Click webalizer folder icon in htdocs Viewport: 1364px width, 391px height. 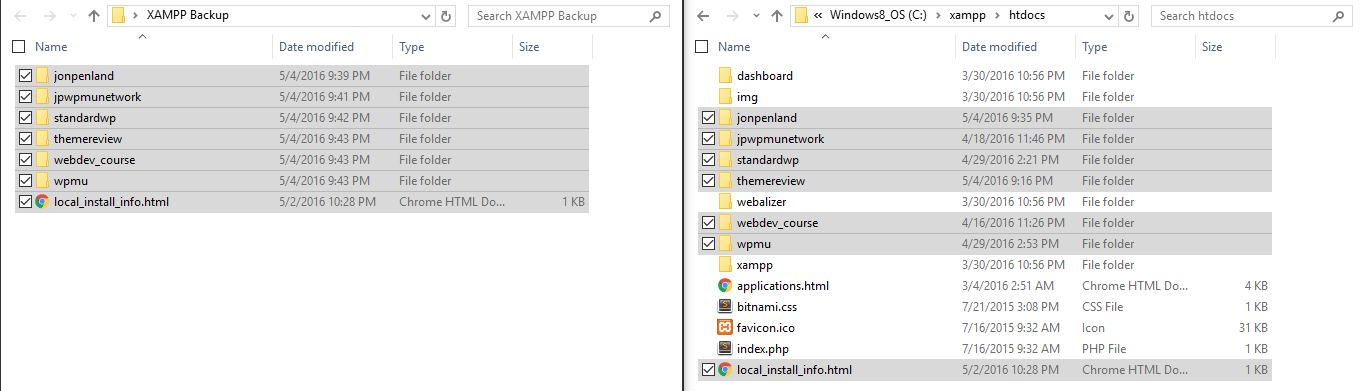click(725, 202)
